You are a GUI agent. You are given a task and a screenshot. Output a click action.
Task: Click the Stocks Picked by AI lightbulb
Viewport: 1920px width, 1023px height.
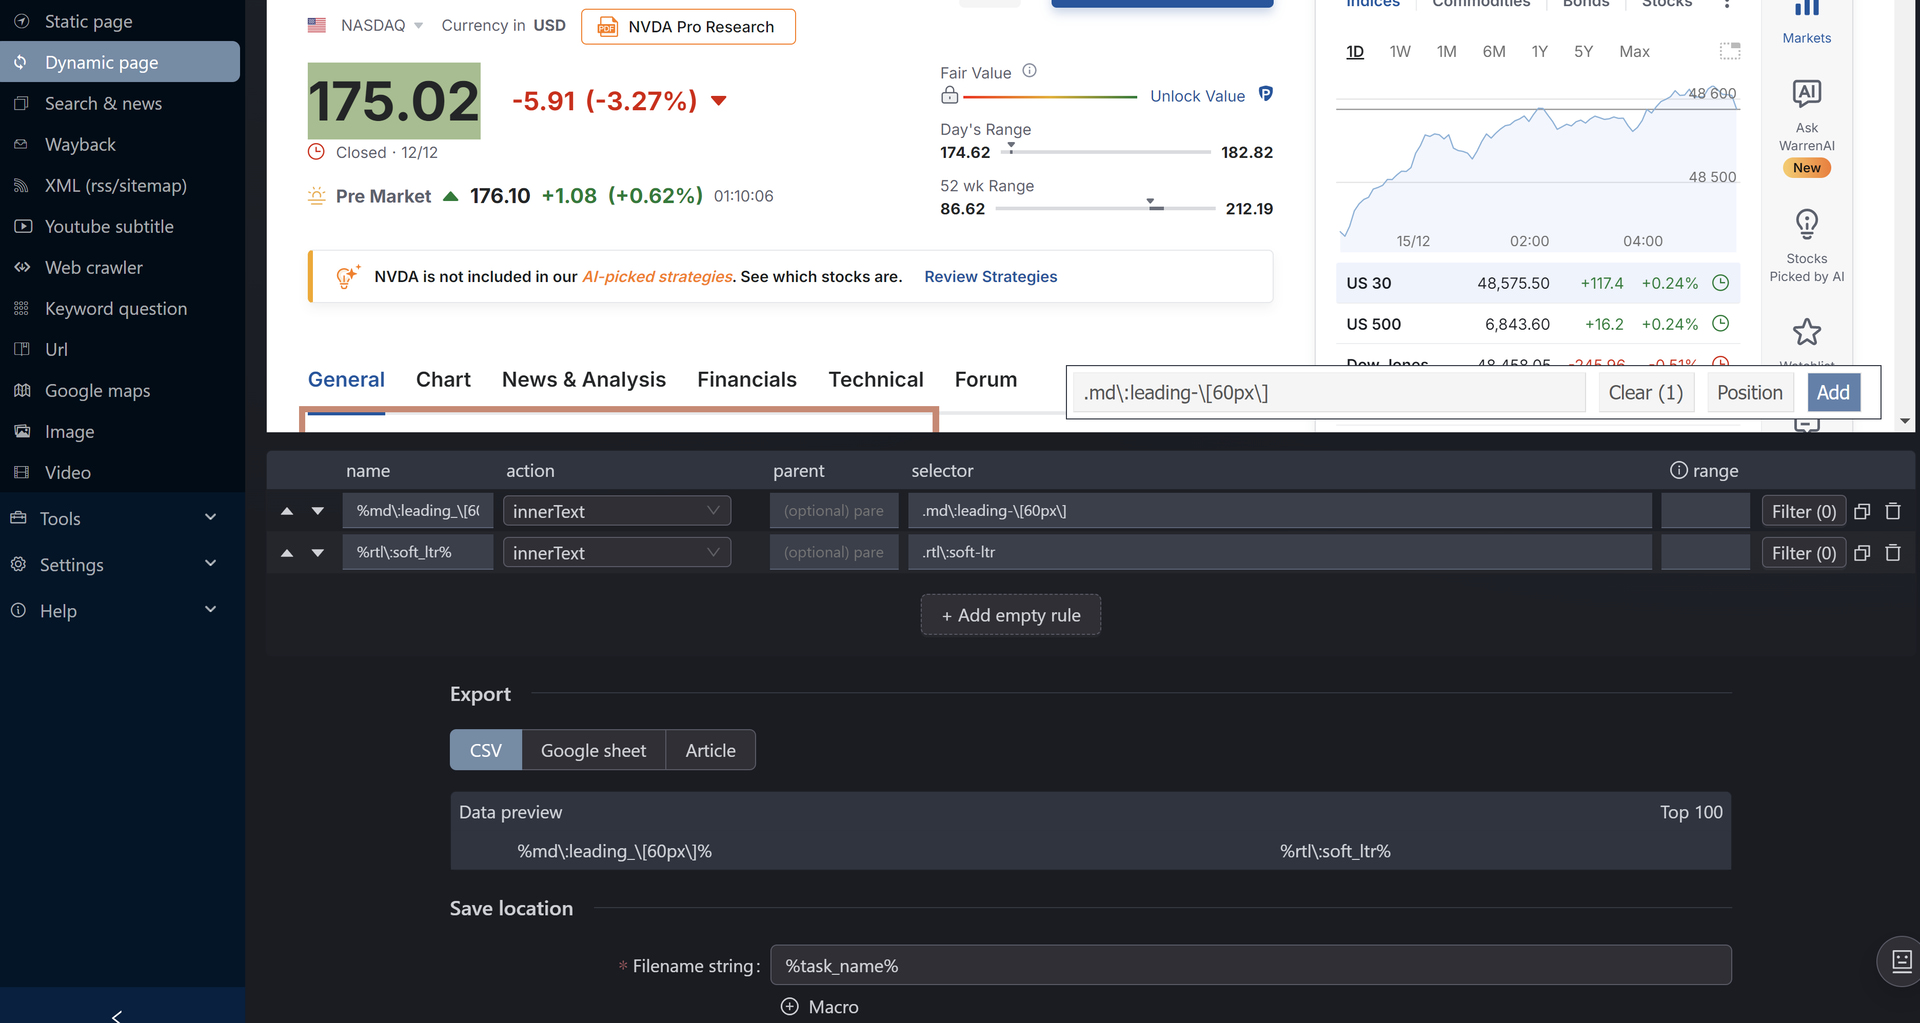tap(1806, 224)
